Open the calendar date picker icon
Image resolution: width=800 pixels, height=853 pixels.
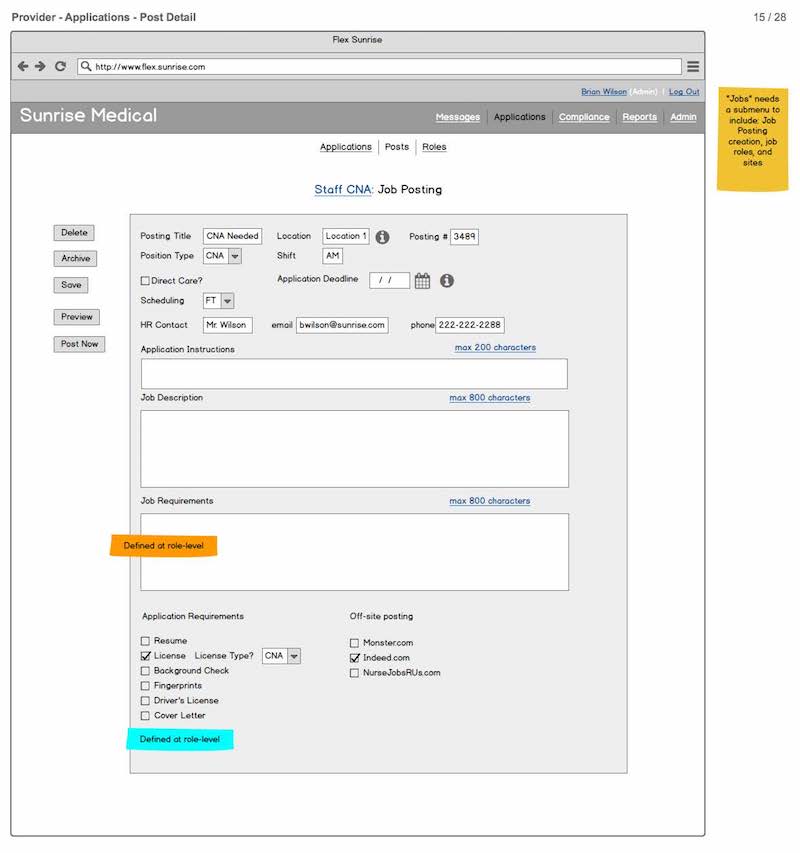(x=423, y=281)
